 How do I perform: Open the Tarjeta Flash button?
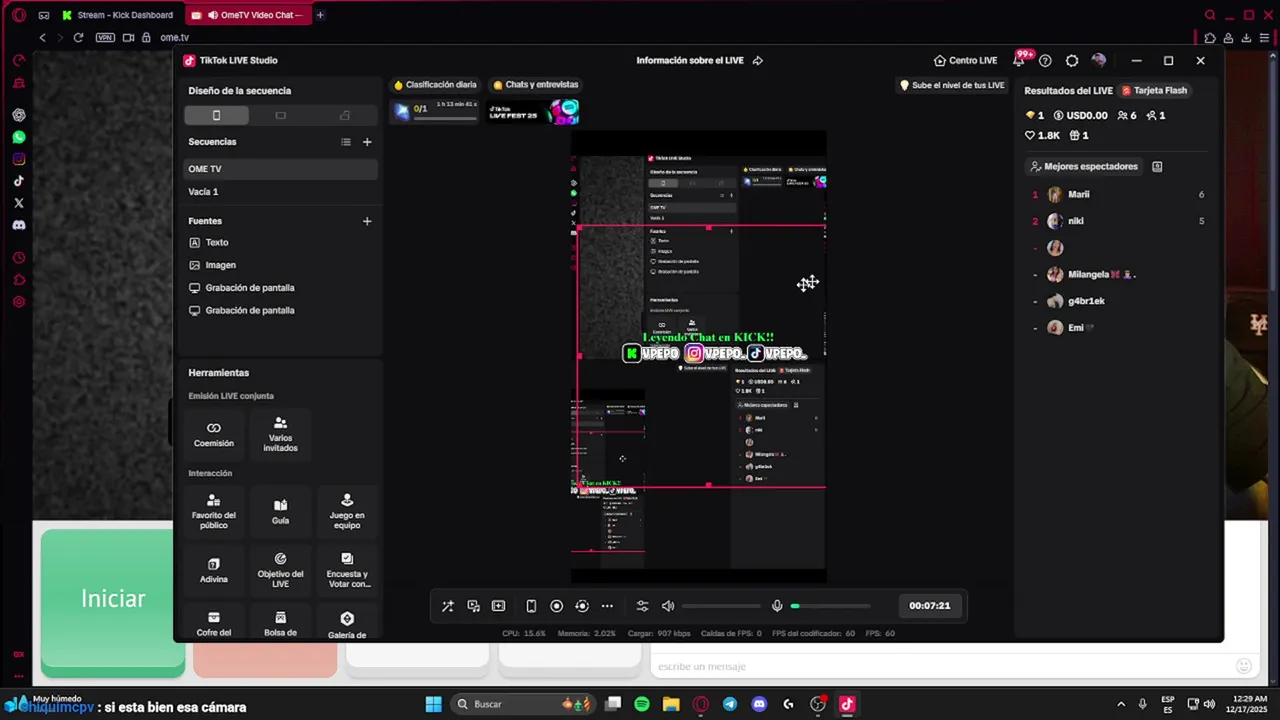[1154, 91]
